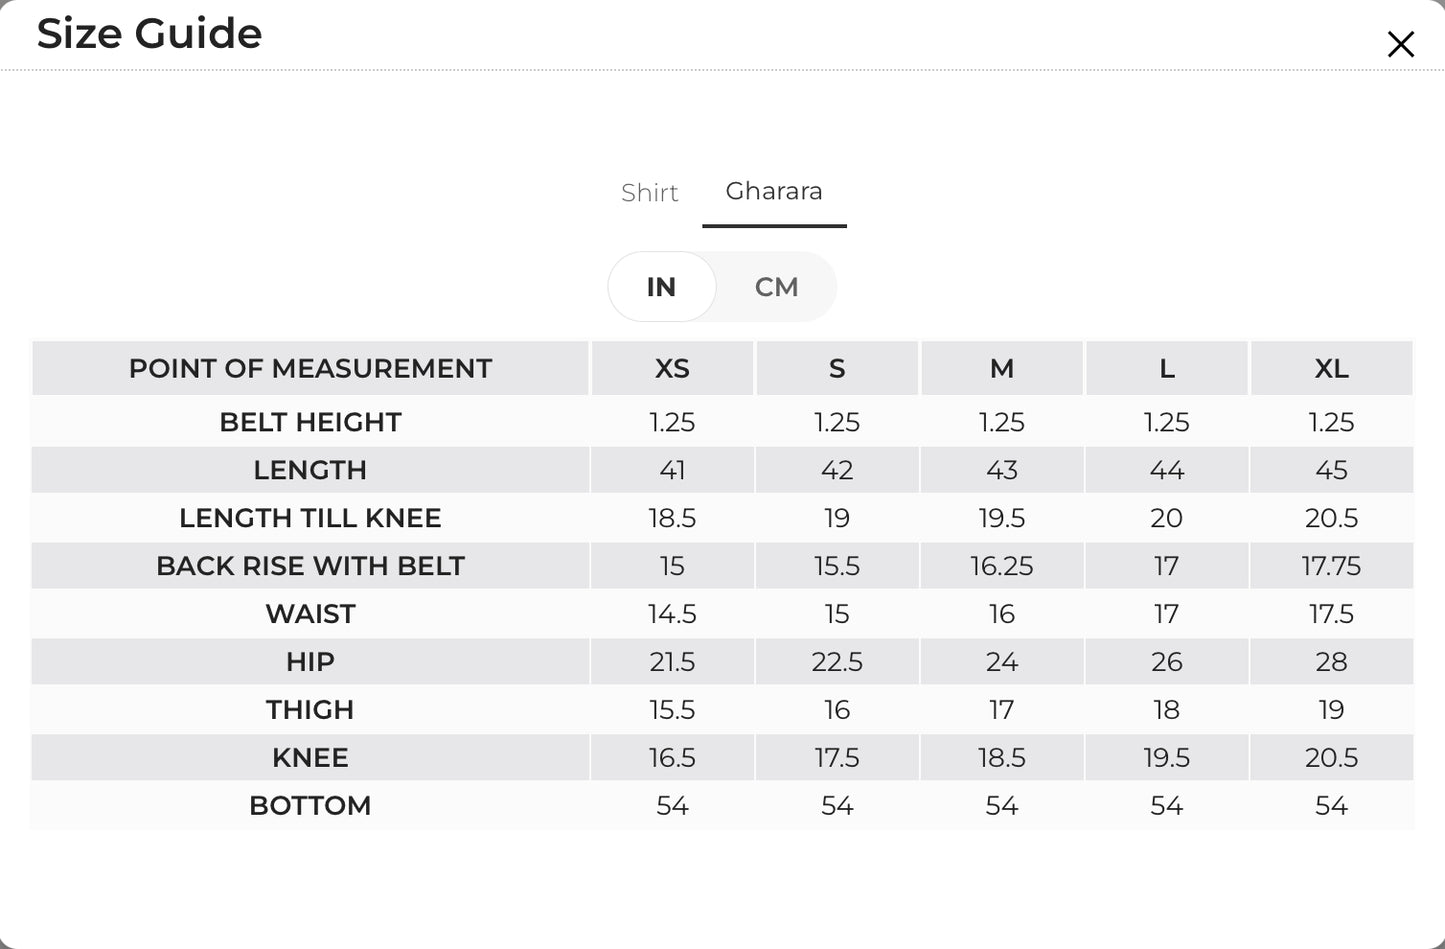
Task: Click the Thigh value for M
Action: 1002,710
